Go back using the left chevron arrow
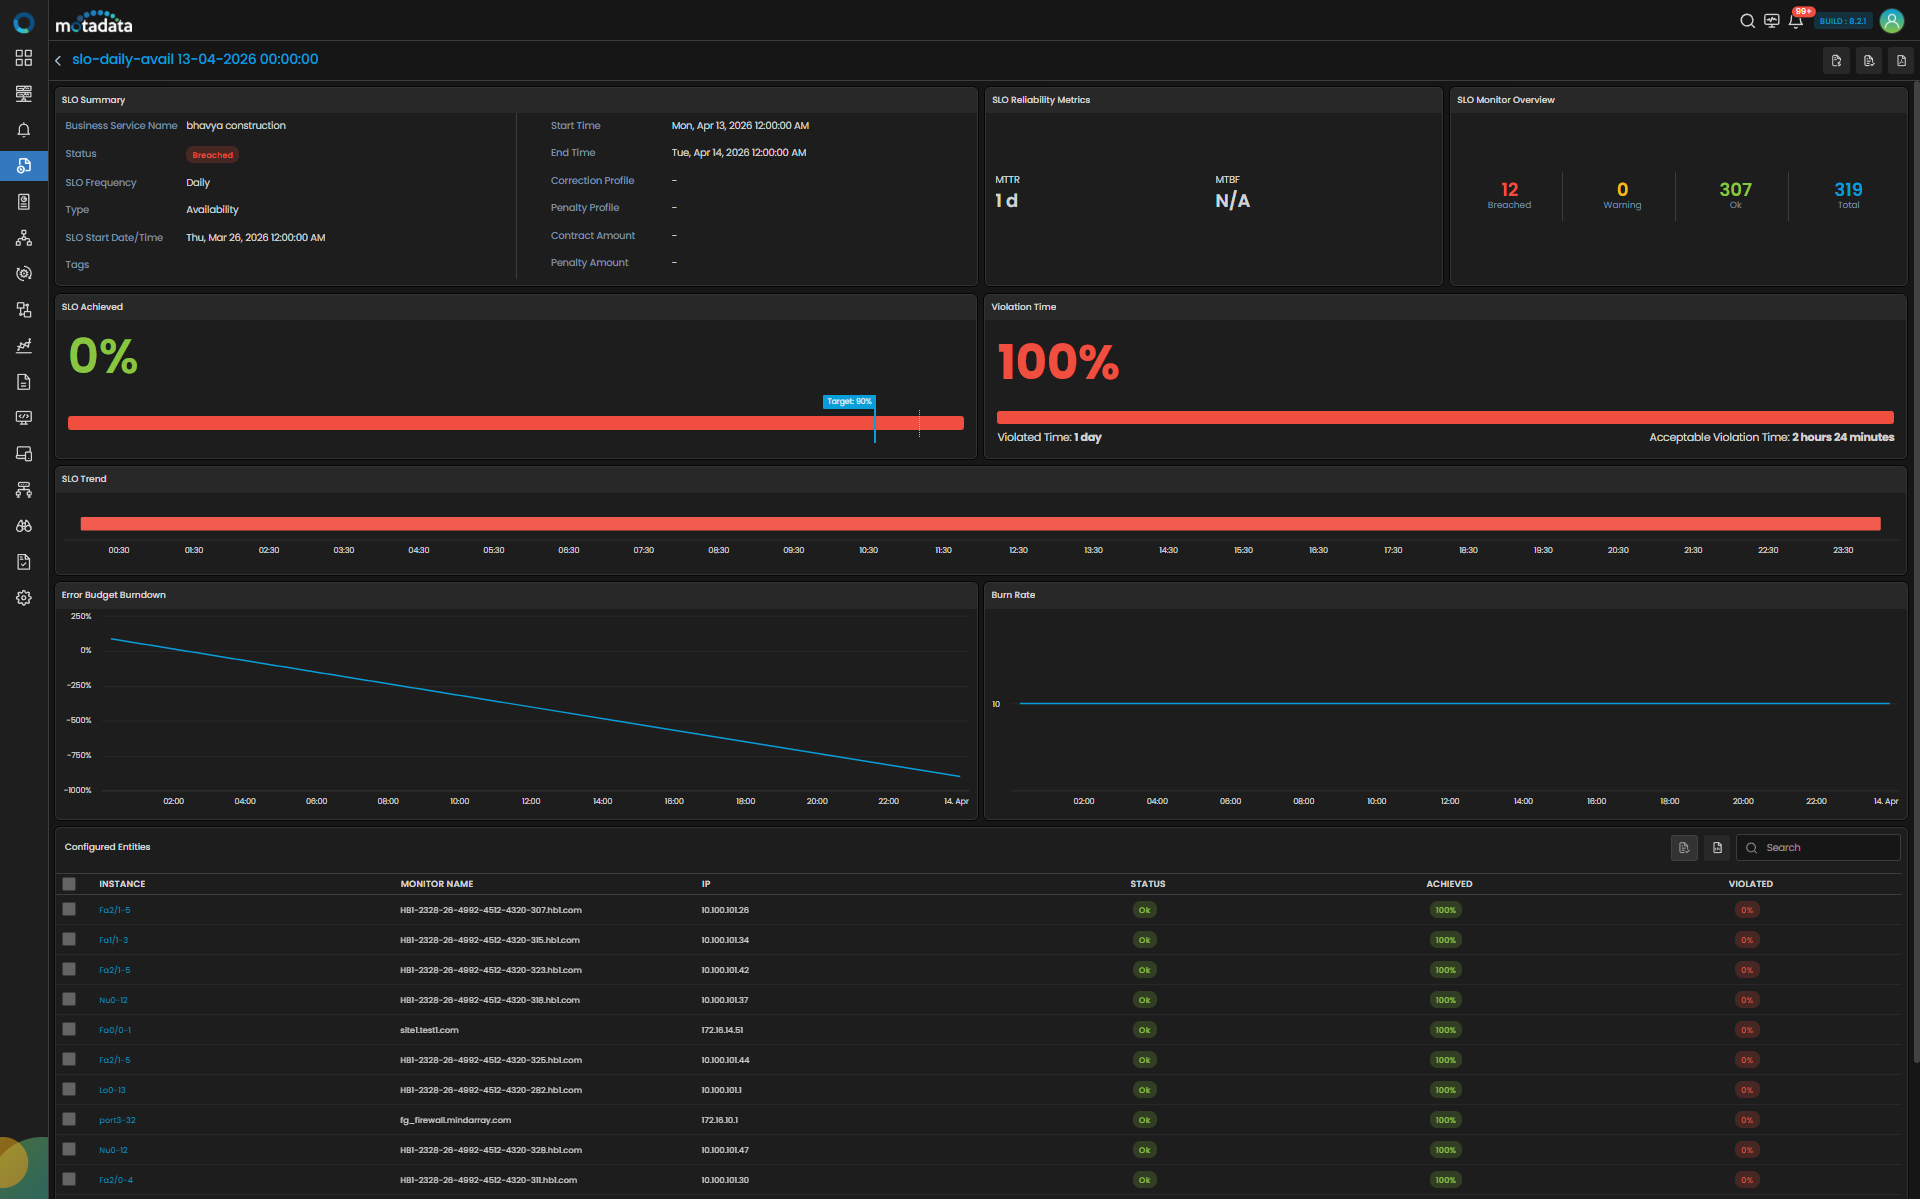This screenshot has height=1199, width=1920. pos(58,60)
